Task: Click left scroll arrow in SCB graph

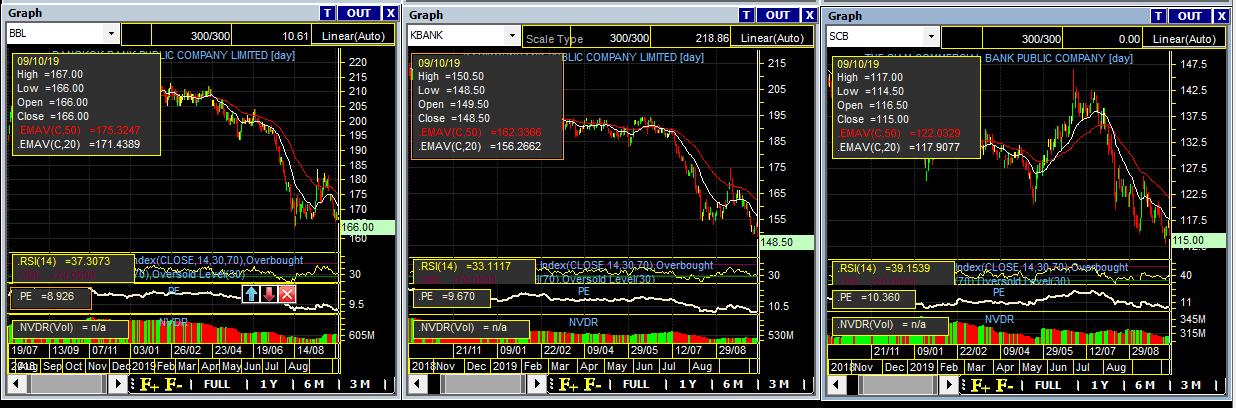Action: pyautogui.click(x=837, y=384)
